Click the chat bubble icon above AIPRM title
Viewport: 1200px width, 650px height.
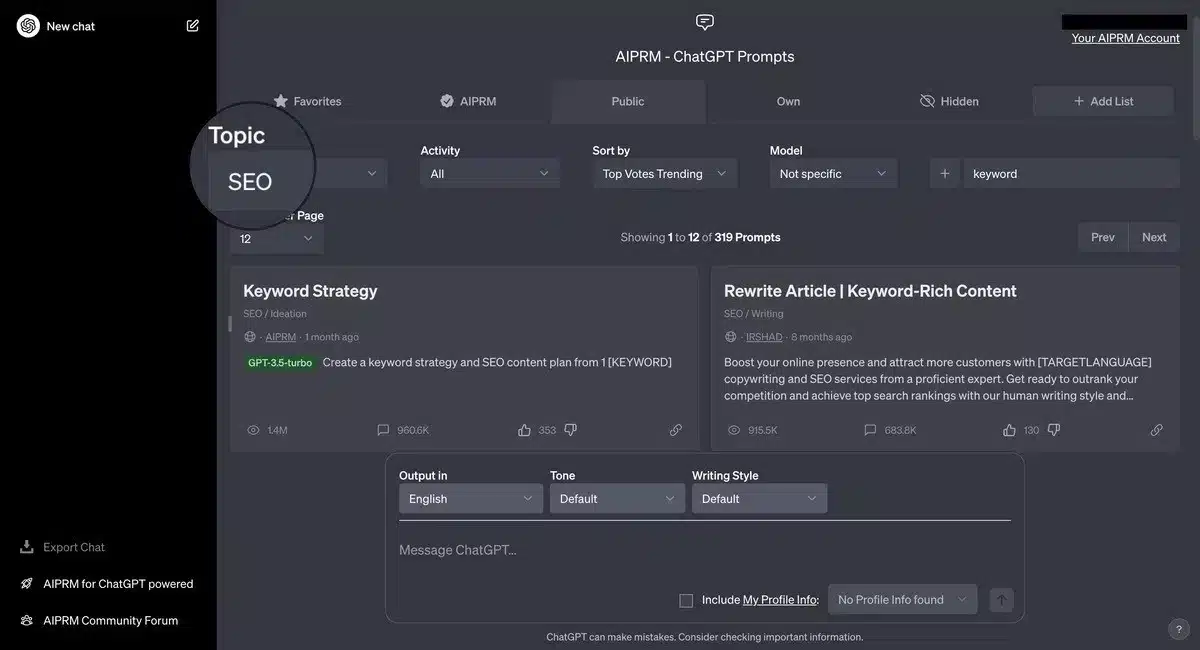point(705,23)
